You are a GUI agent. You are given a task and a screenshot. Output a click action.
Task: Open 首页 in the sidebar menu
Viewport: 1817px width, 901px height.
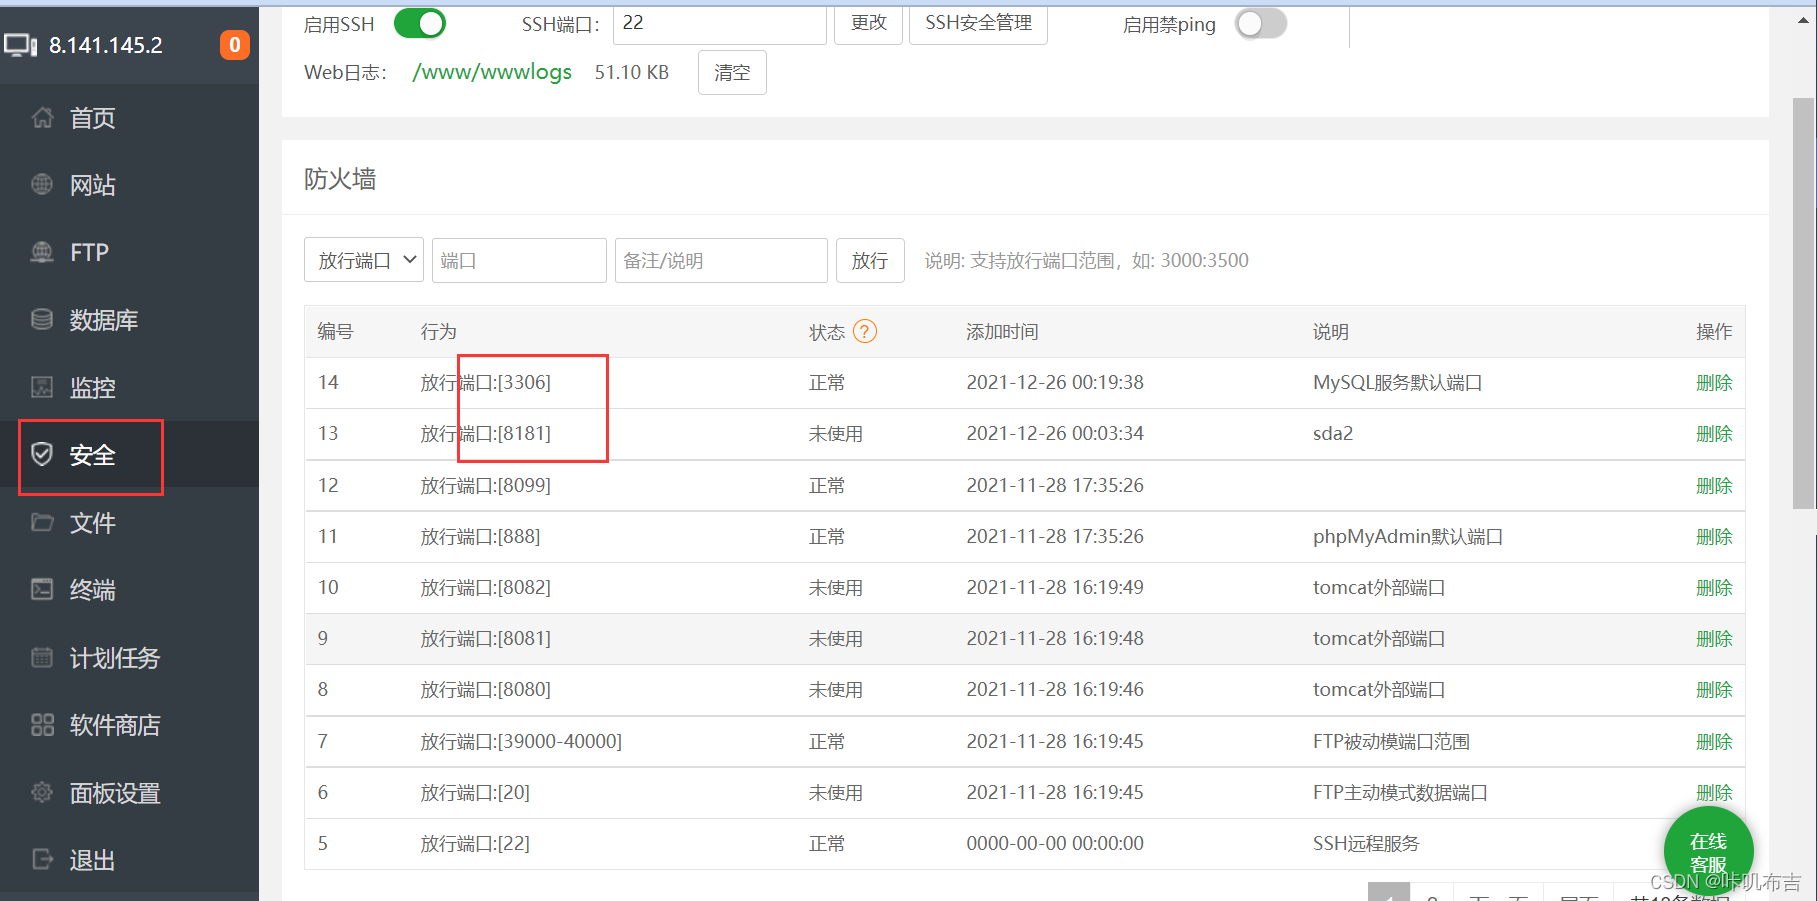click(92, 118)
